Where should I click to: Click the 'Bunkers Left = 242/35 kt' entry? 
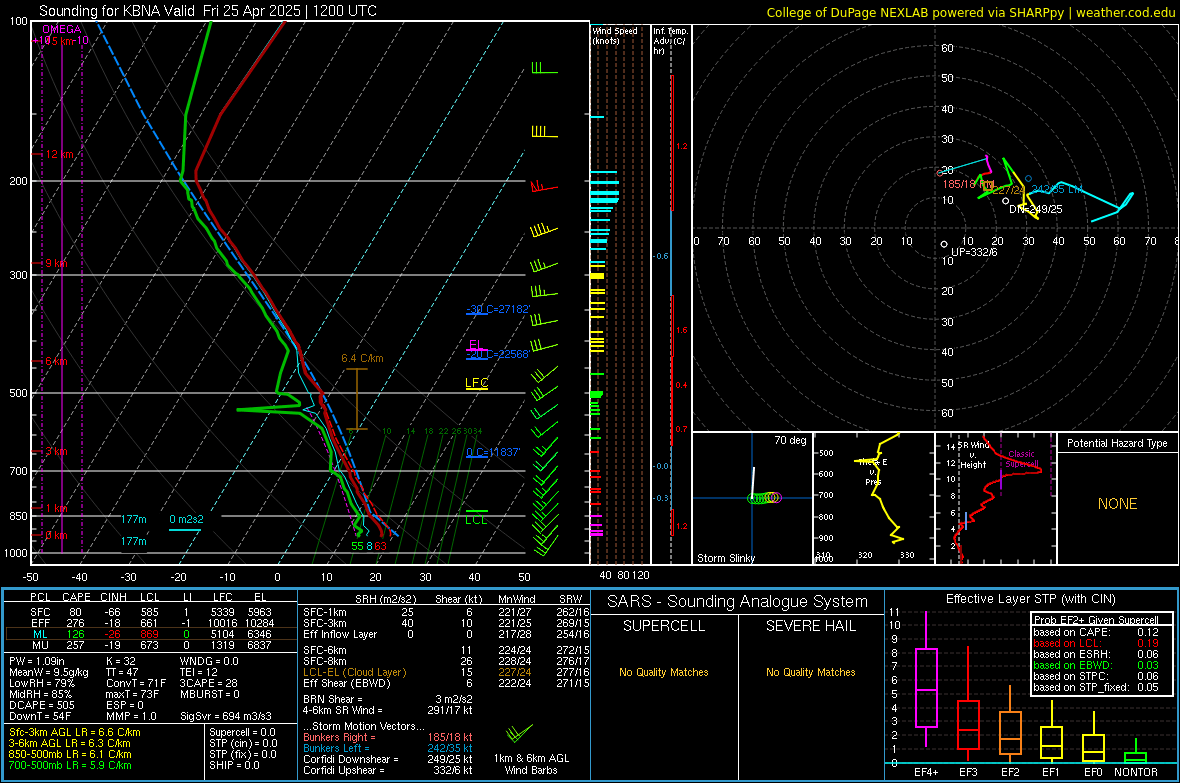pos(388,748)
